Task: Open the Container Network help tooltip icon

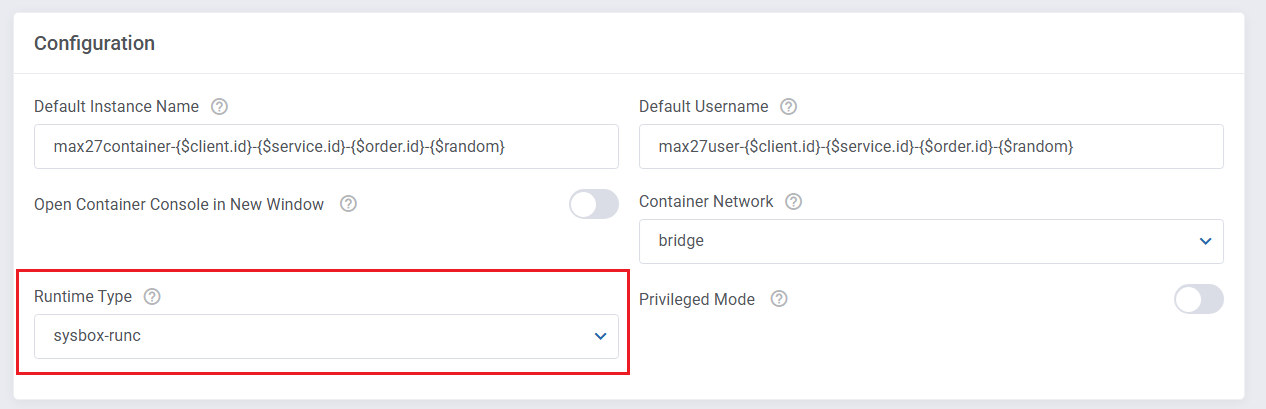Action: click(793, 202)
